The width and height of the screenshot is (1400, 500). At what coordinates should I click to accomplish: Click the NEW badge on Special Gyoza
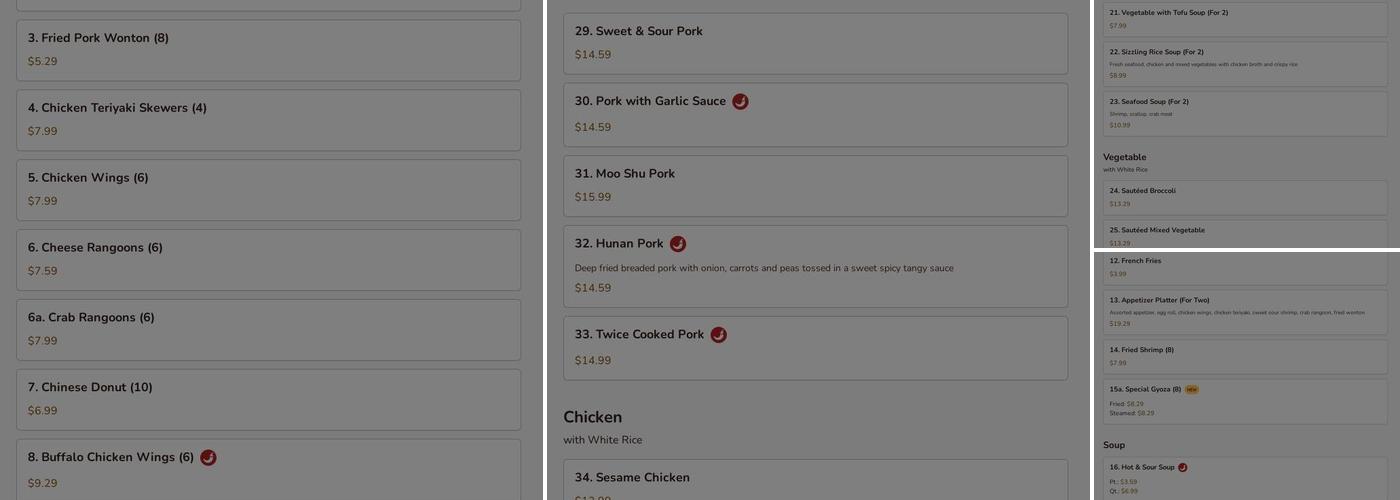coord(1191,390)
